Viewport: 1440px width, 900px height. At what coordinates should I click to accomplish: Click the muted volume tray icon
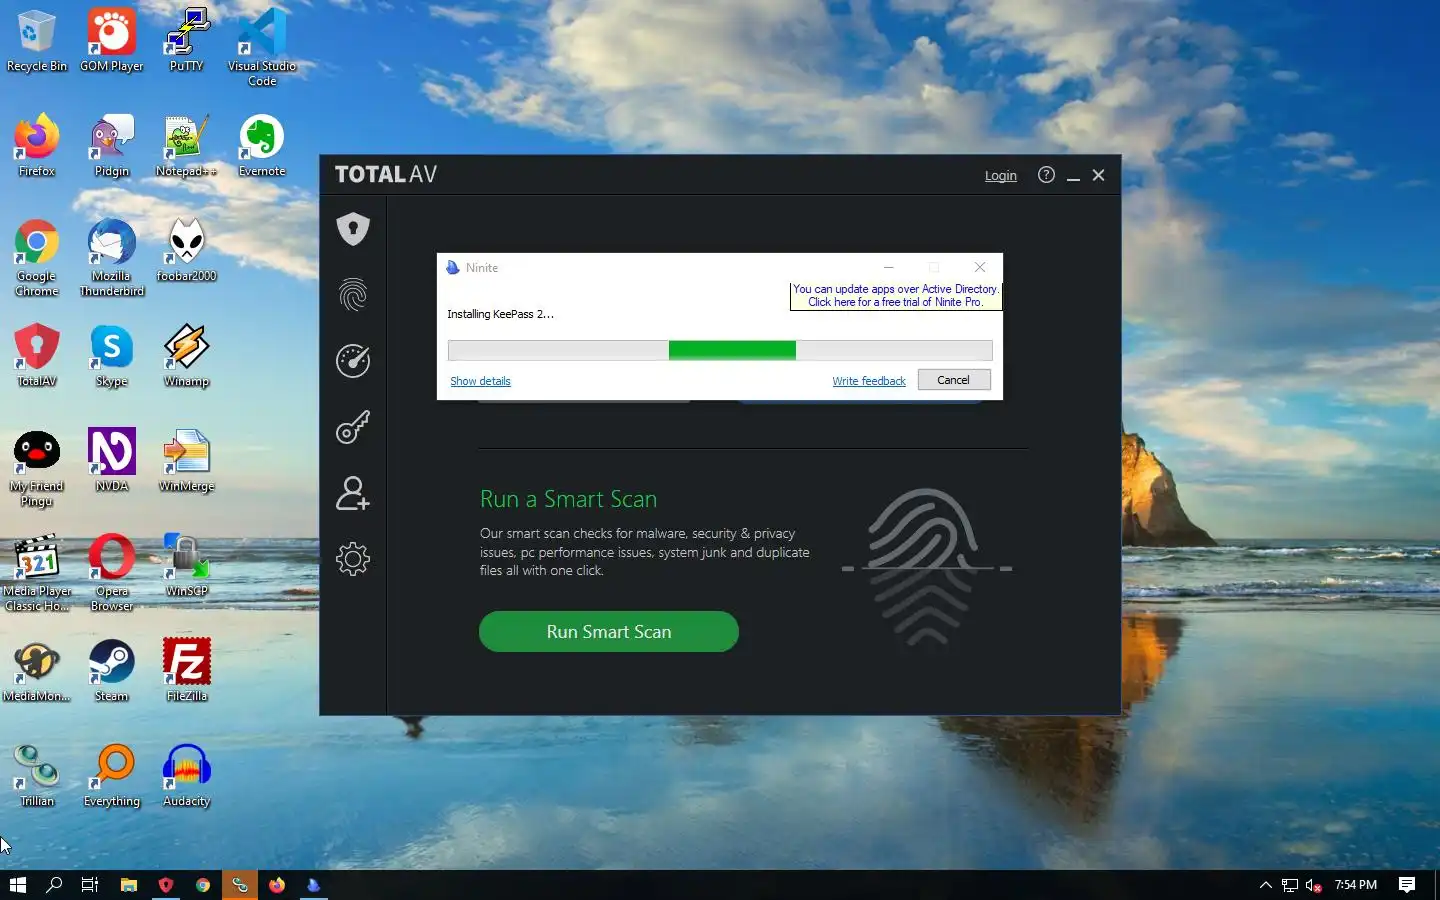coord(1314,885)
